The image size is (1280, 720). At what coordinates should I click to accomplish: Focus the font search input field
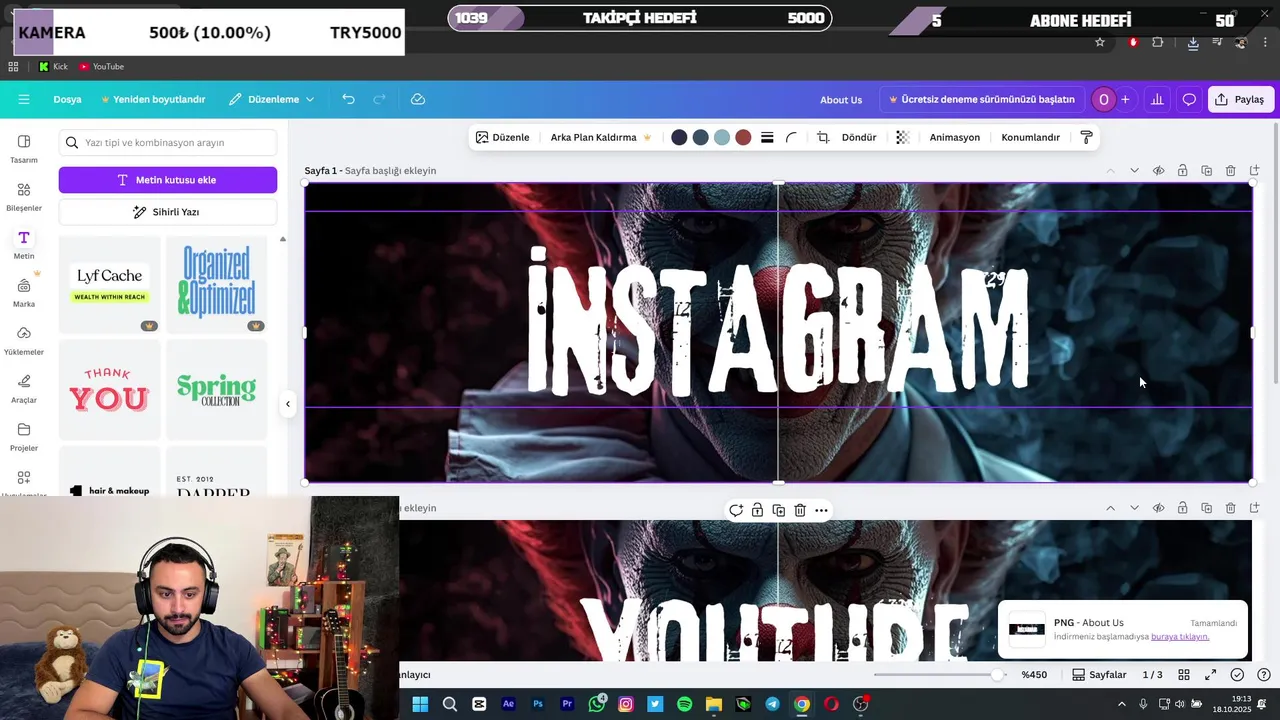click(168, 143)
